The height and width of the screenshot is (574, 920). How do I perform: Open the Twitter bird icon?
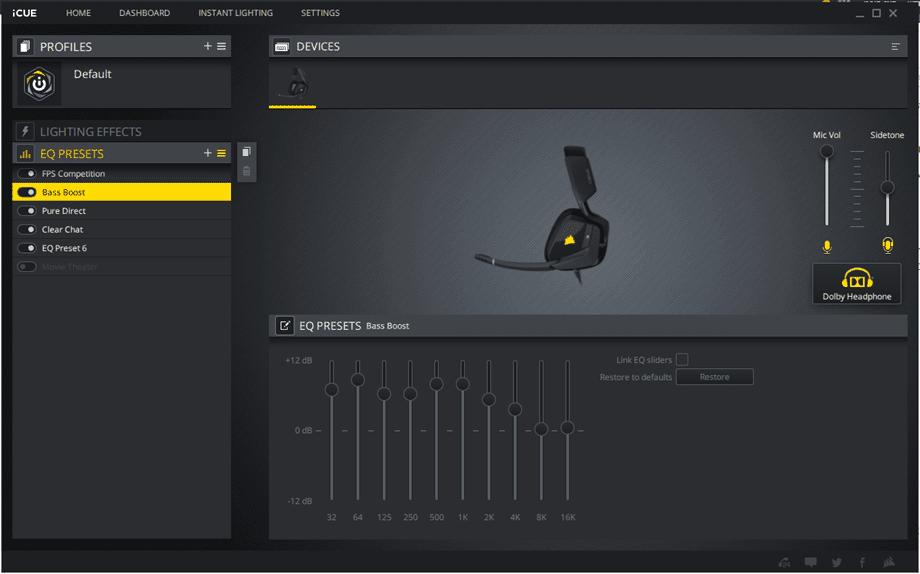[x=836, y=562]
